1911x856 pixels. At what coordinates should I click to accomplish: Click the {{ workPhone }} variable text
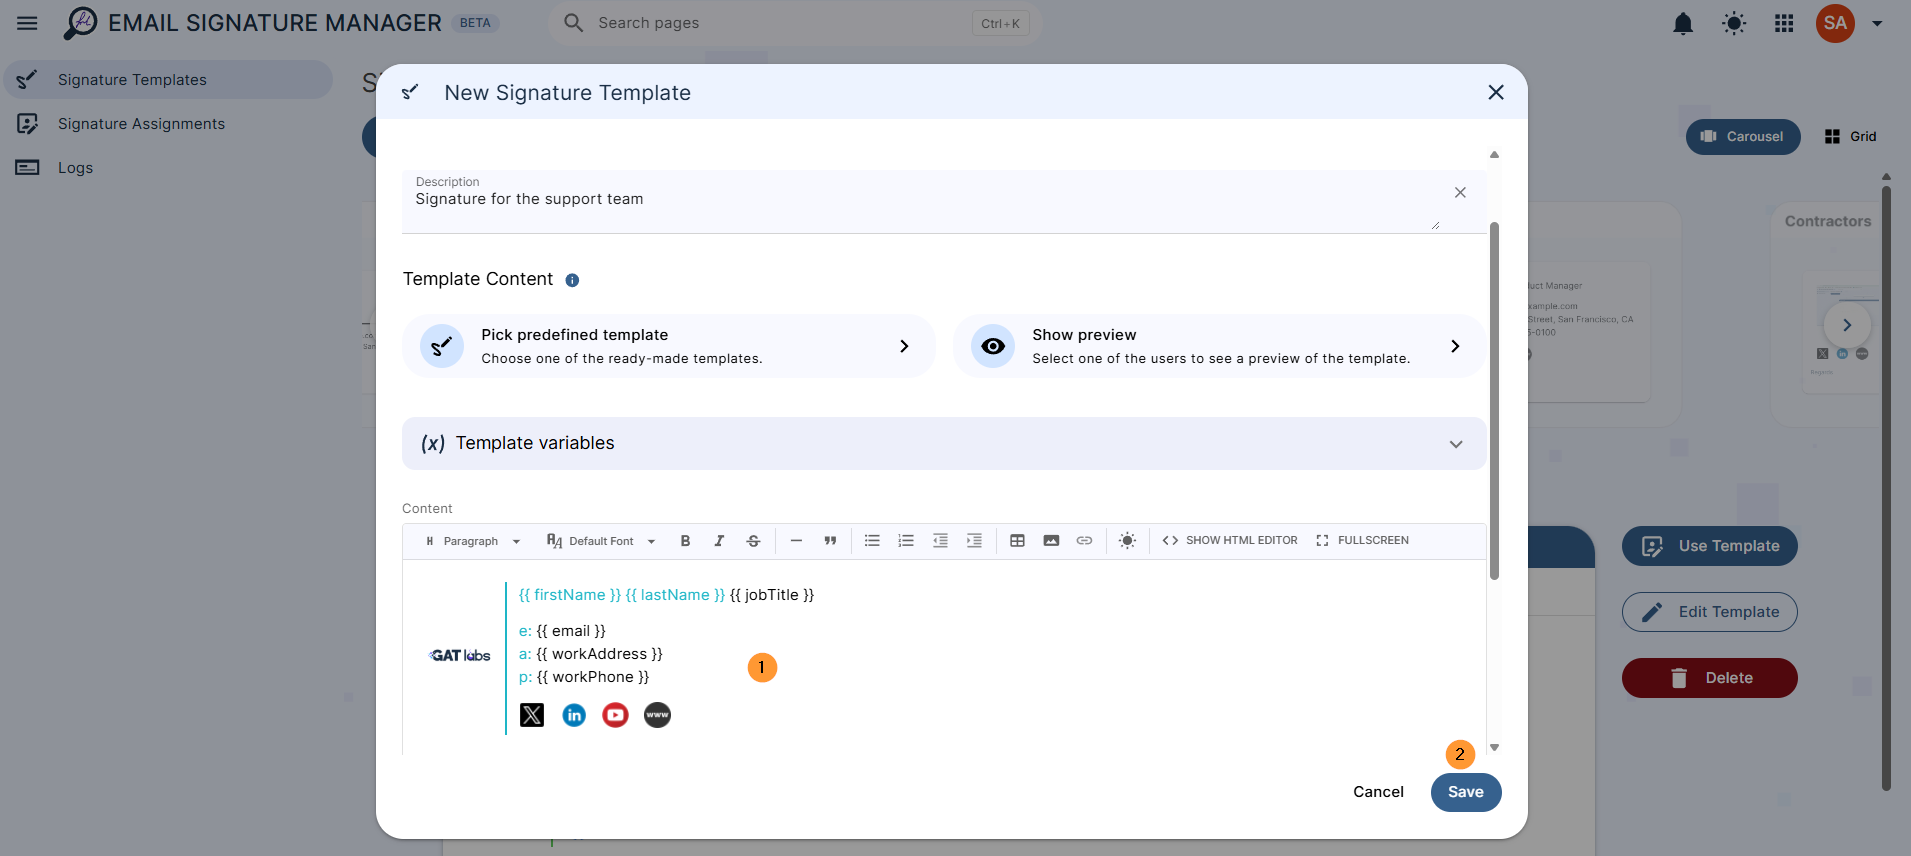click(x=593, y=677)
